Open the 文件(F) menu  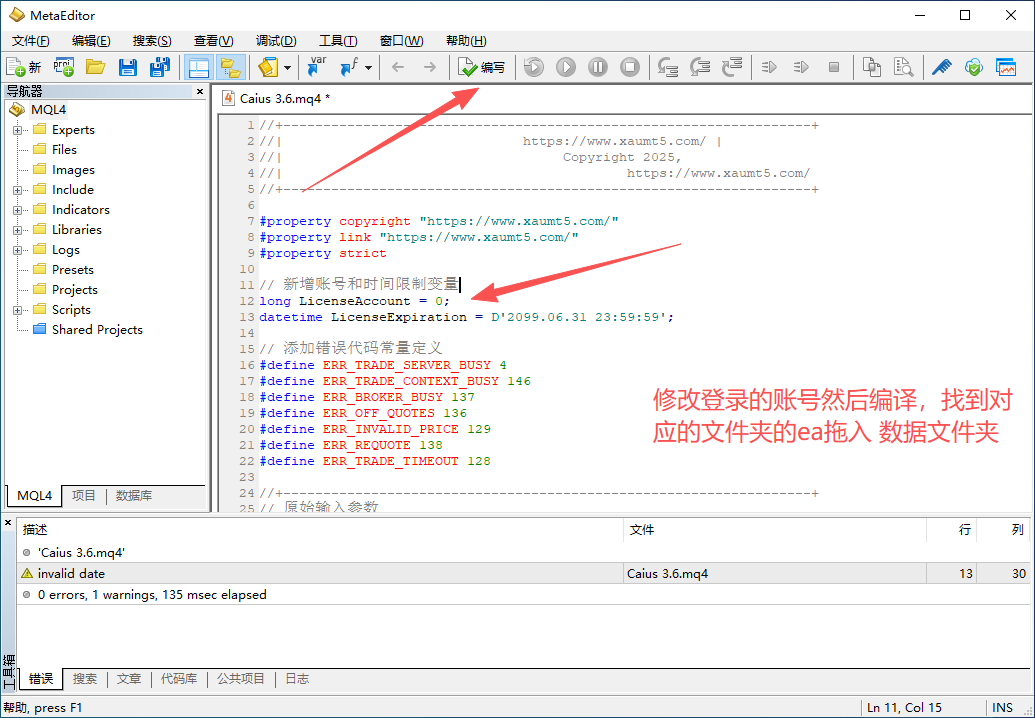click(31, 41)
